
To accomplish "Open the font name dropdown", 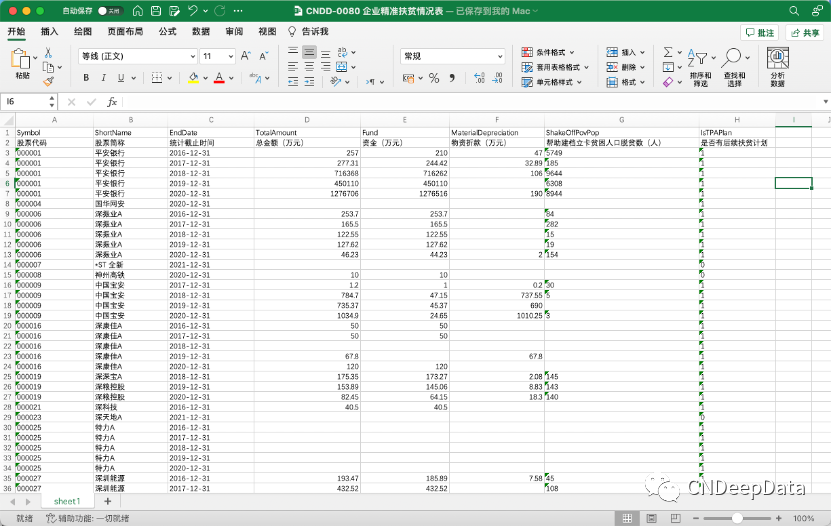I will pos(193,56).
